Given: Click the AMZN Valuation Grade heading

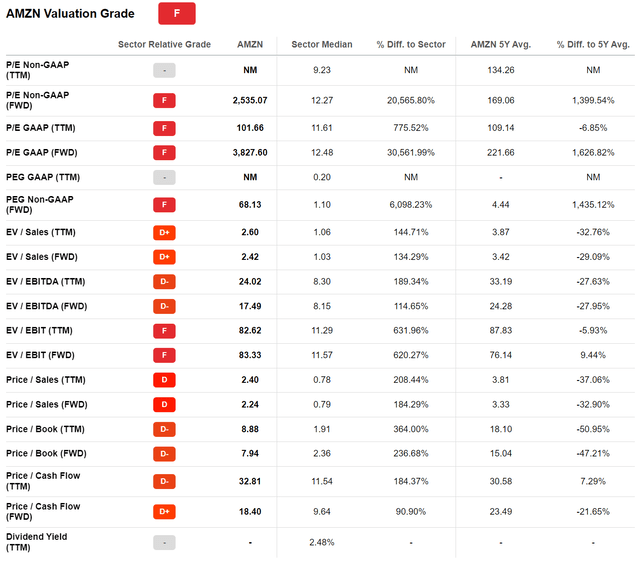Looking at the screenshot, I should [70, 13].
